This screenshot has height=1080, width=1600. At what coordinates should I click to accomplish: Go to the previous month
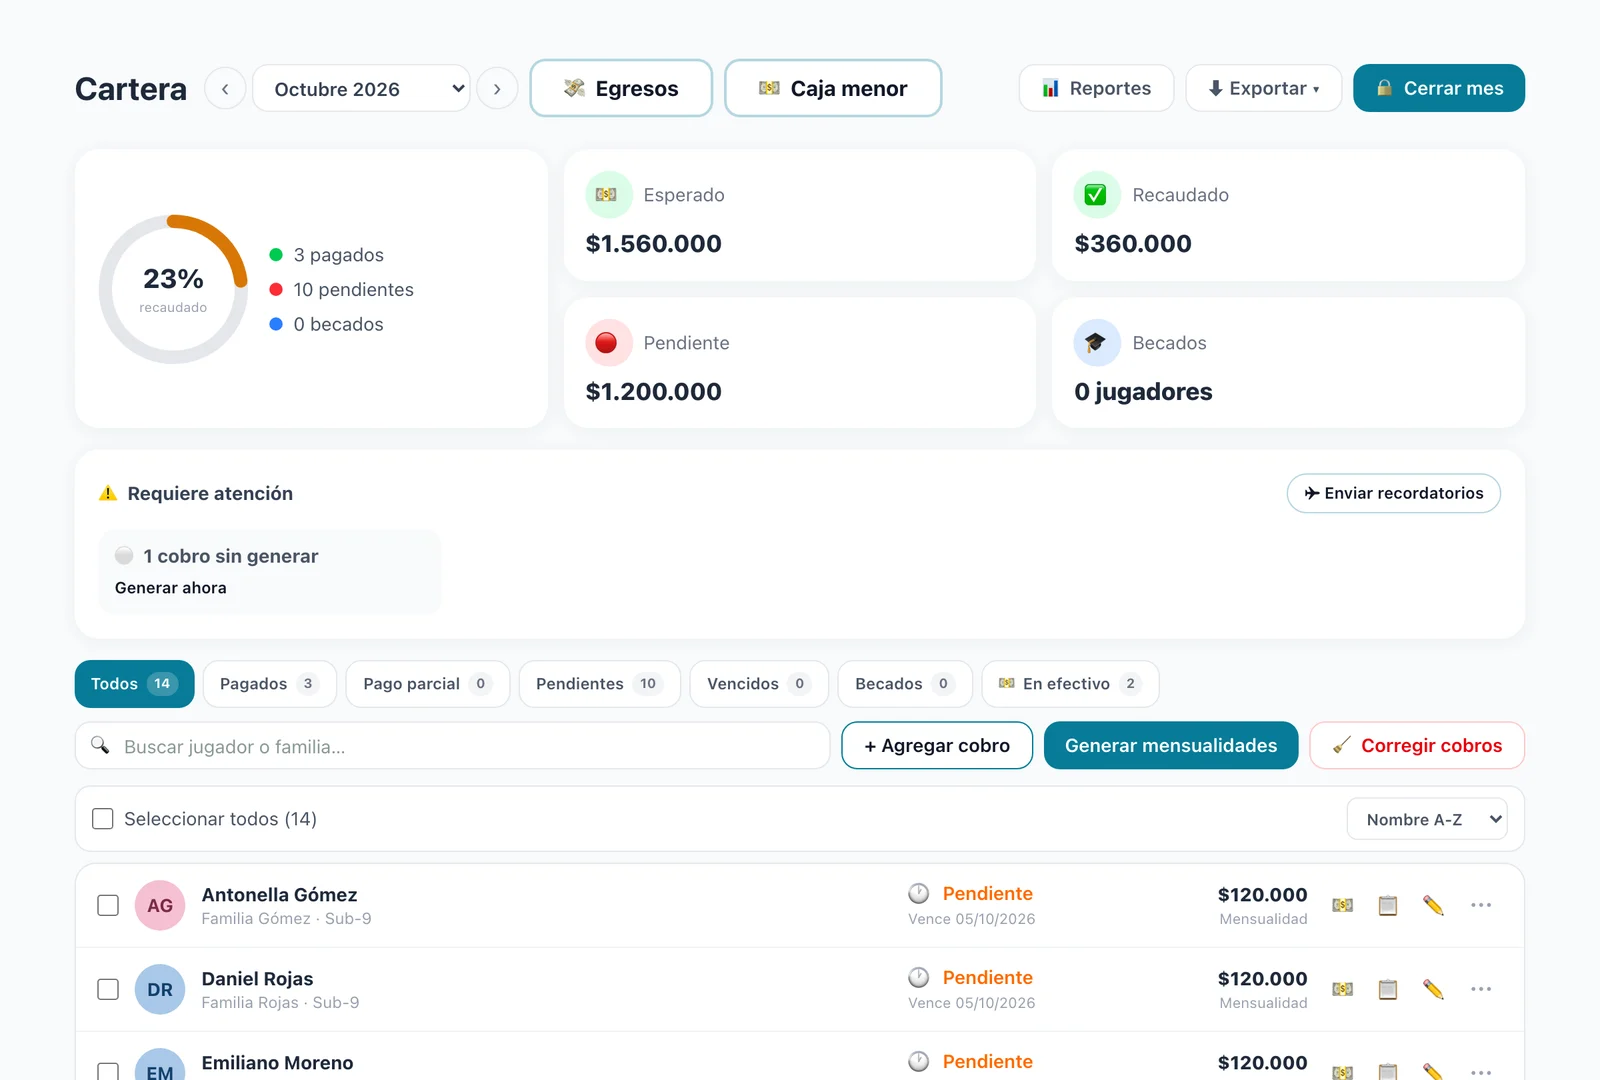225,89
